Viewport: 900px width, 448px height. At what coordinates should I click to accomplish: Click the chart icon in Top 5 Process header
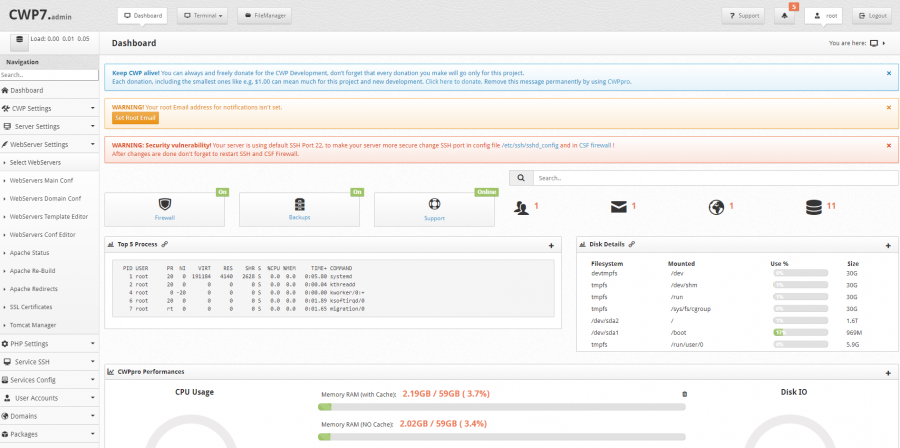(x=111, y=244)
